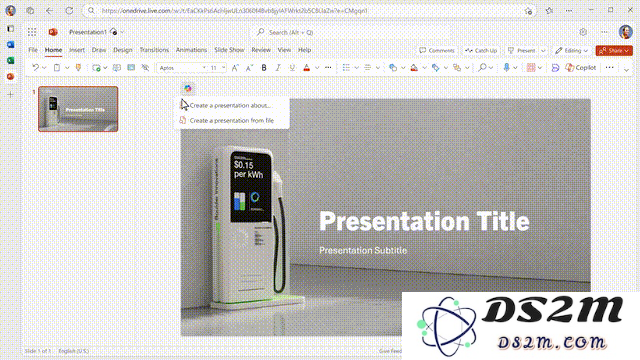Toggle Italic formatting
The height and width of the screenshot is (360, 640).
tap(278, 68)
